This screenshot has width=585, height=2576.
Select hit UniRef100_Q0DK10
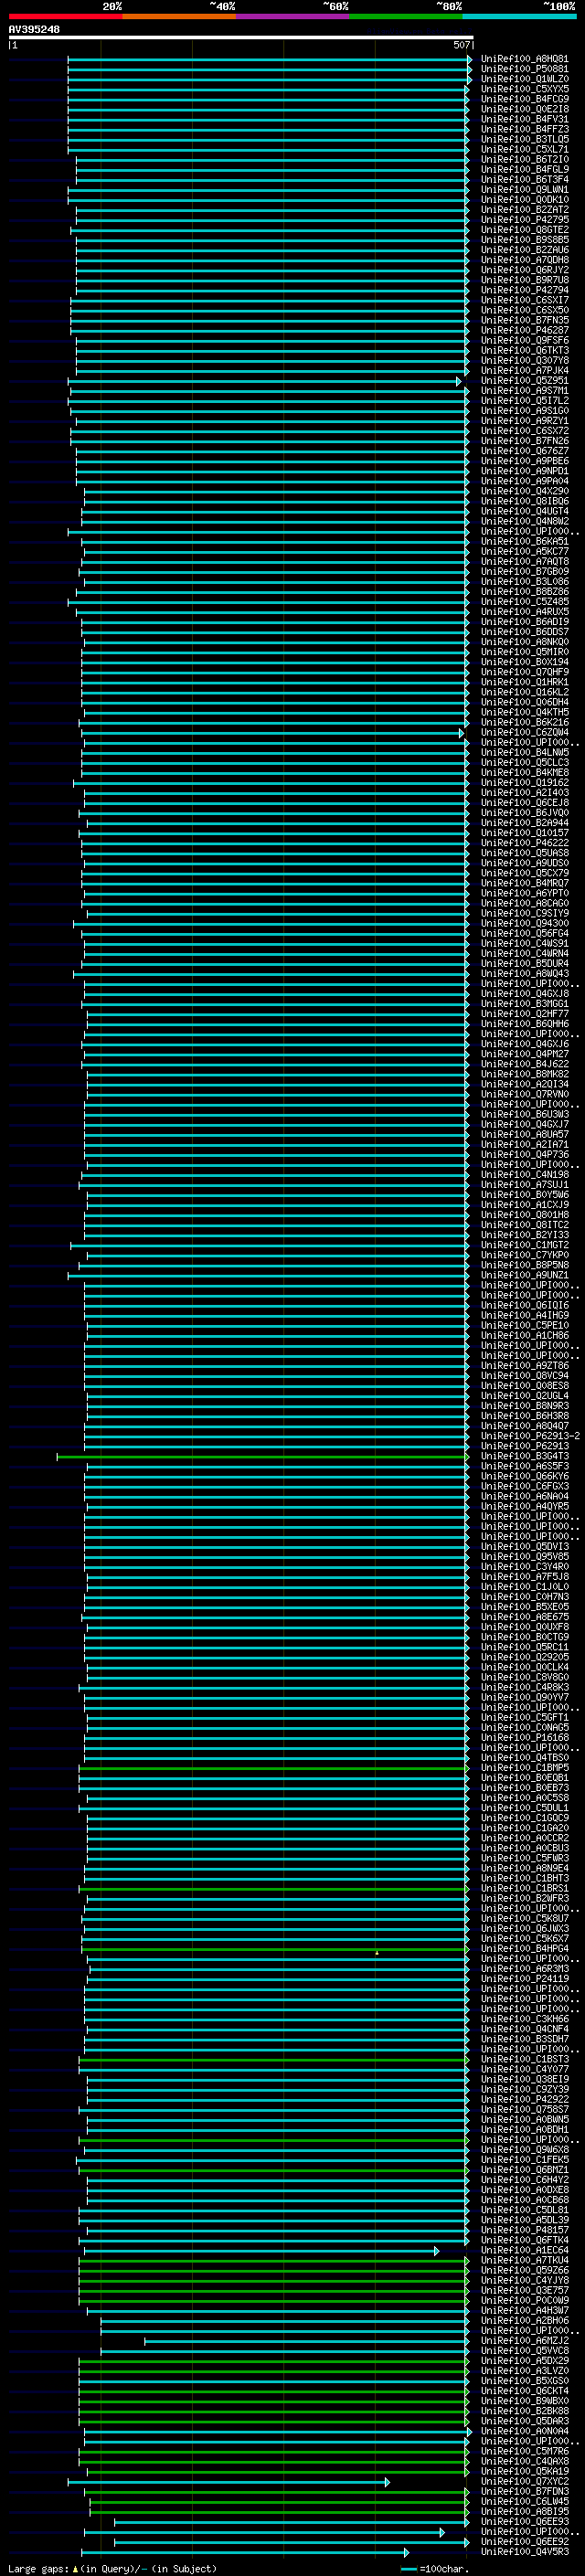click(x=524, y=199)
